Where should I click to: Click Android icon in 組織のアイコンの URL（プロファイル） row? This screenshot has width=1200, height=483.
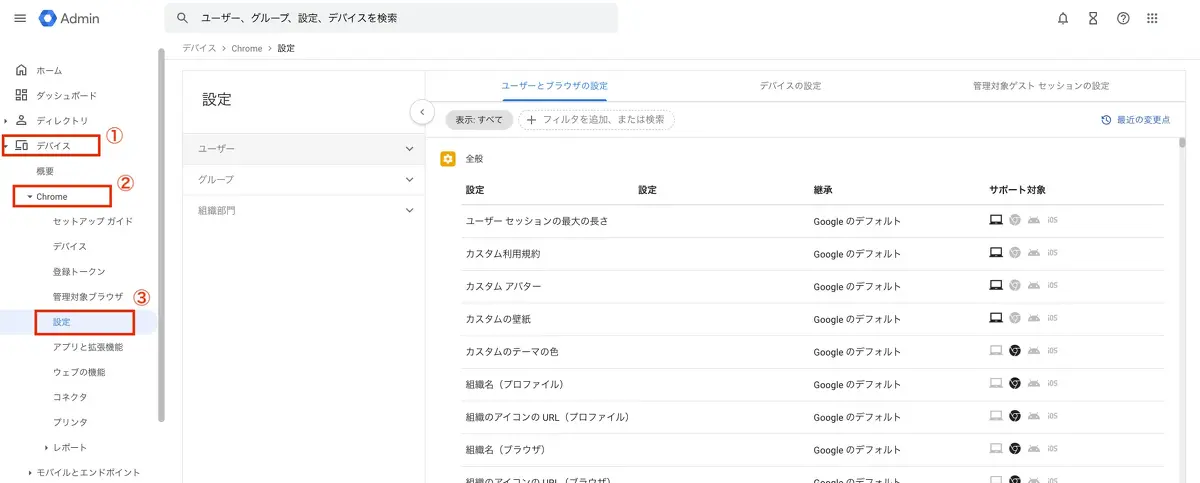[x=1034, y=416]
